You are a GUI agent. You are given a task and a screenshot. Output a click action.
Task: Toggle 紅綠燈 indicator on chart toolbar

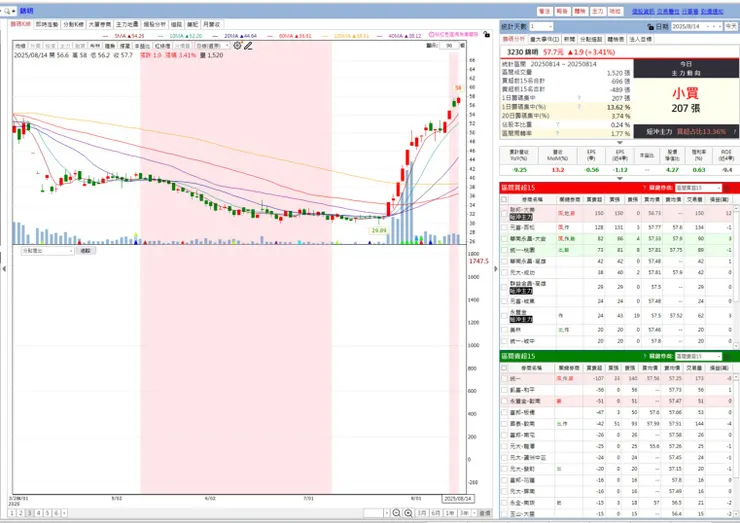click(162, 46)
